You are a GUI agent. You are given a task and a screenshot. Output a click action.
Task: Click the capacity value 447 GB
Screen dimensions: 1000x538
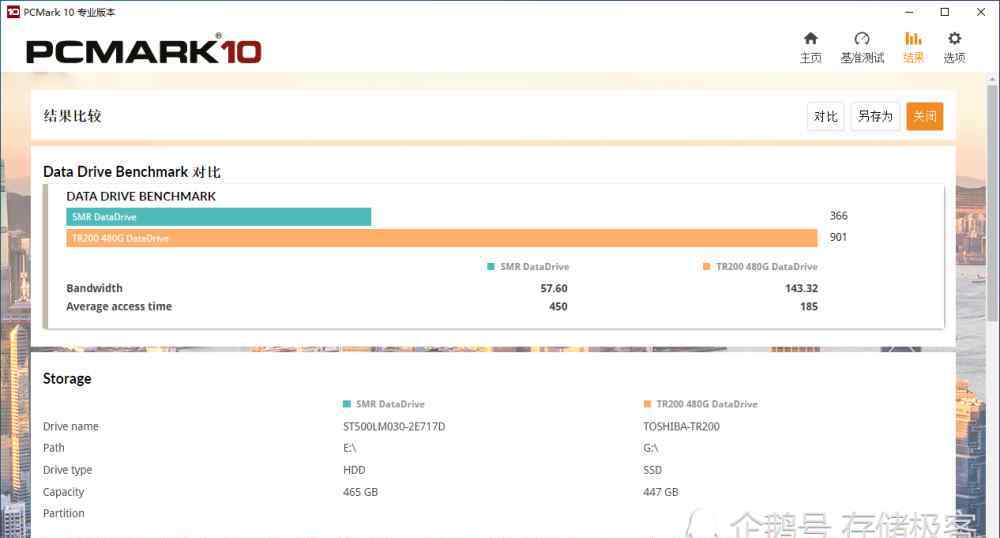pyautogui.click(x=661, y=492)
